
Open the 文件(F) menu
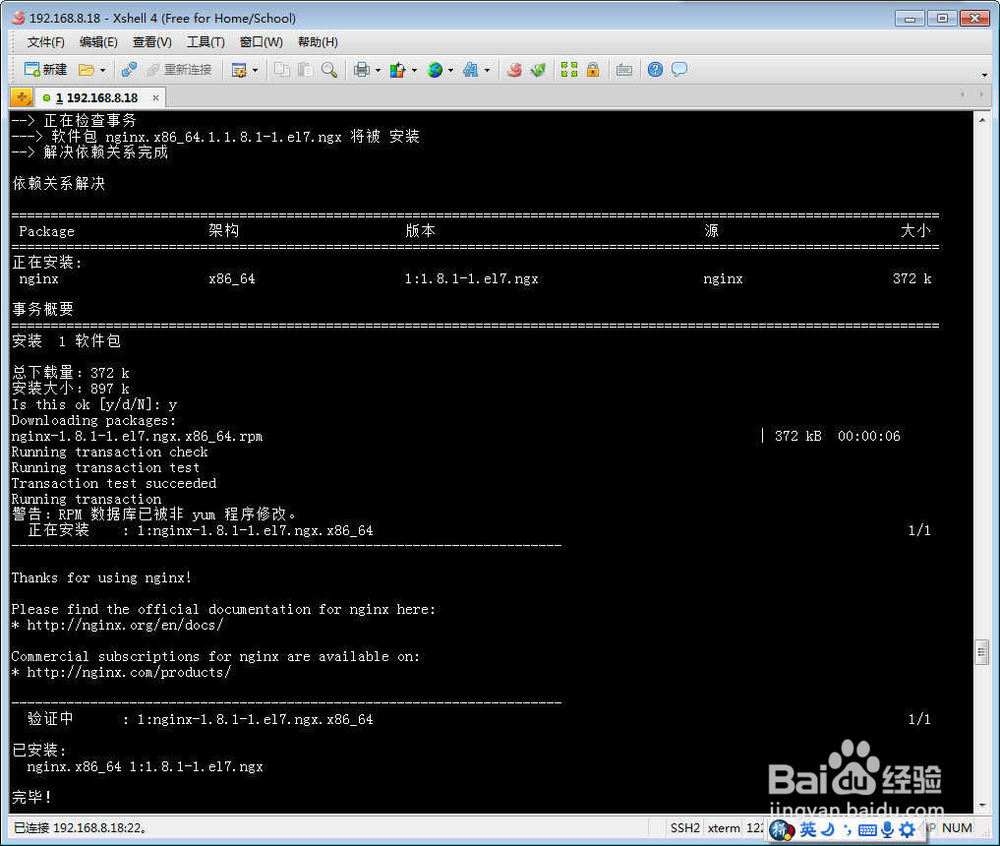[45, 42]
